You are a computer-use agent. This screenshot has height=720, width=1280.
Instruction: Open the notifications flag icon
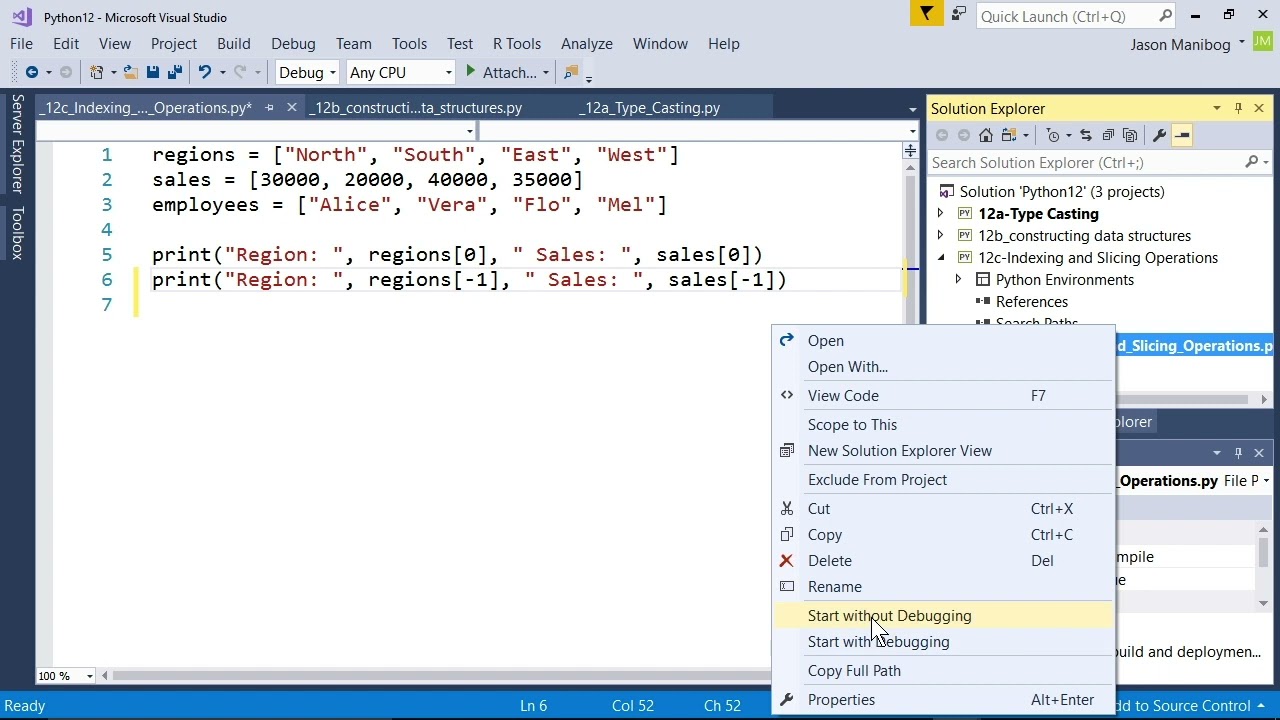pyautogui.click(x=927, y=14)
